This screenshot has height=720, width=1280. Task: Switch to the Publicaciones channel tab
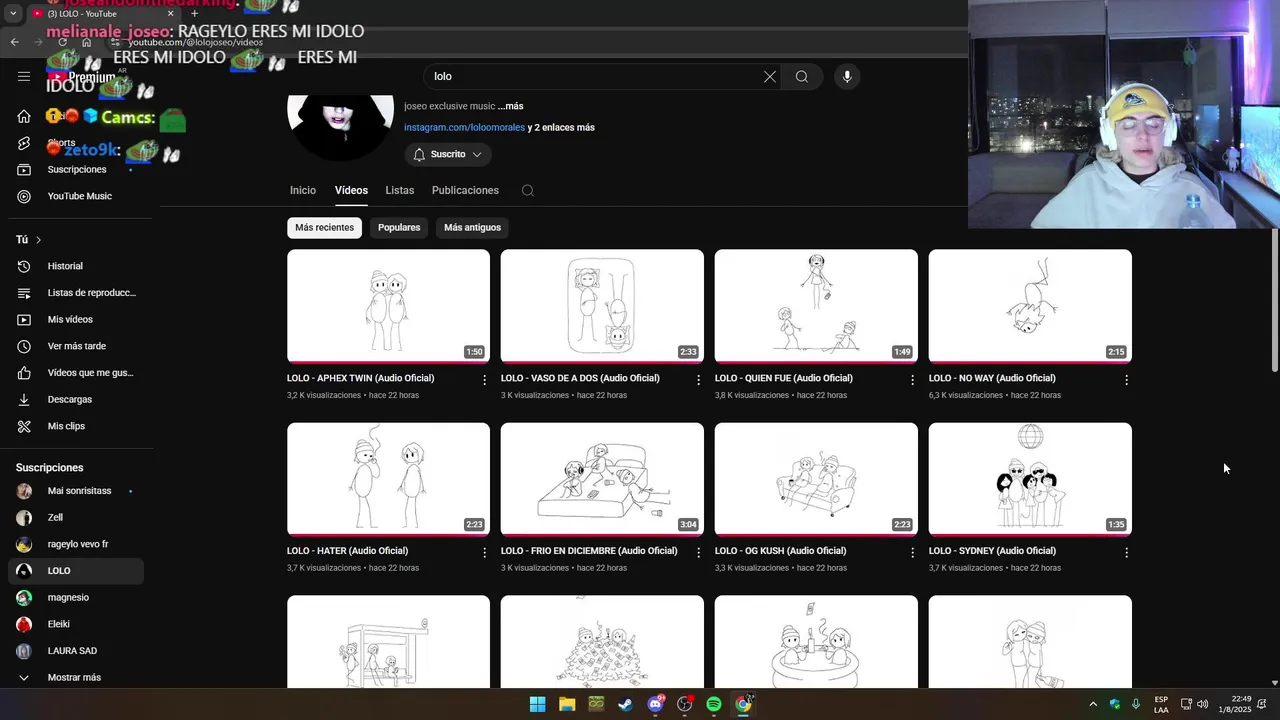(465, 190)
